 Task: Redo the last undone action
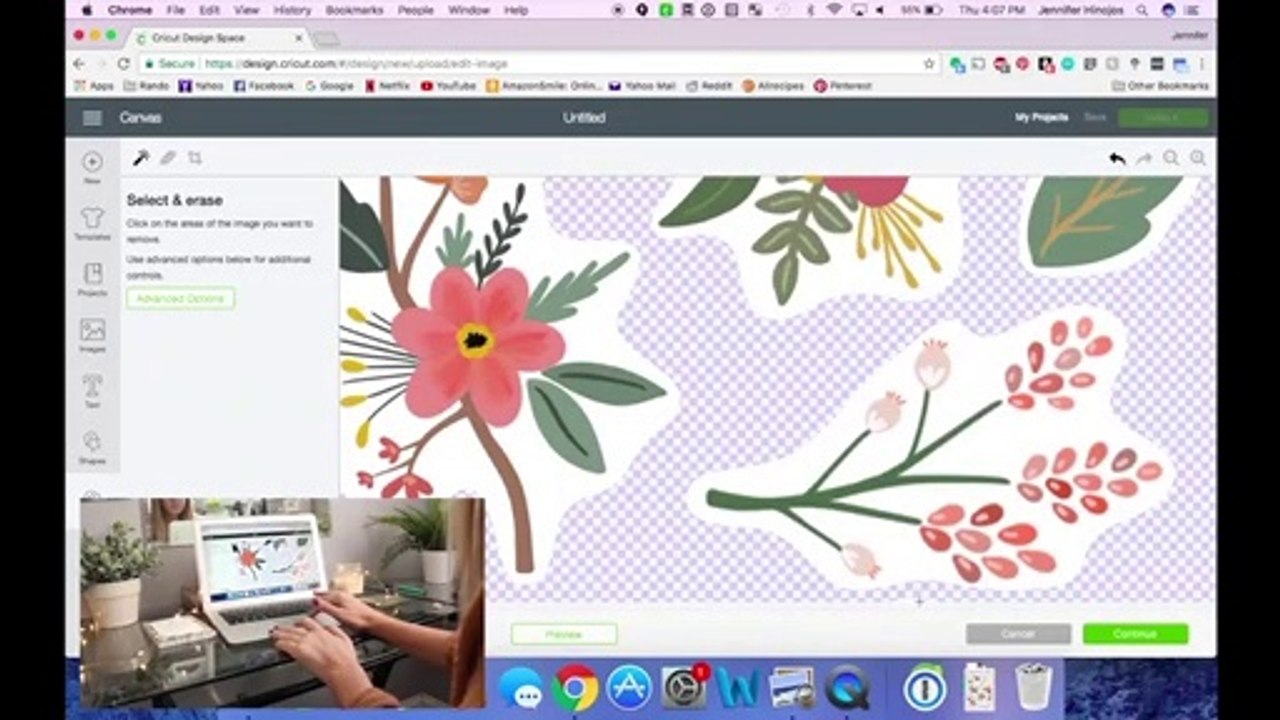click(1144, 158)
